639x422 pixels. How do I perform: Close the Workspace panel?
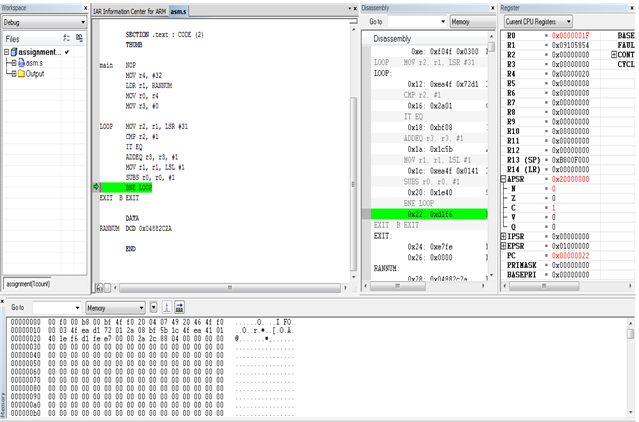pos(85,8)
